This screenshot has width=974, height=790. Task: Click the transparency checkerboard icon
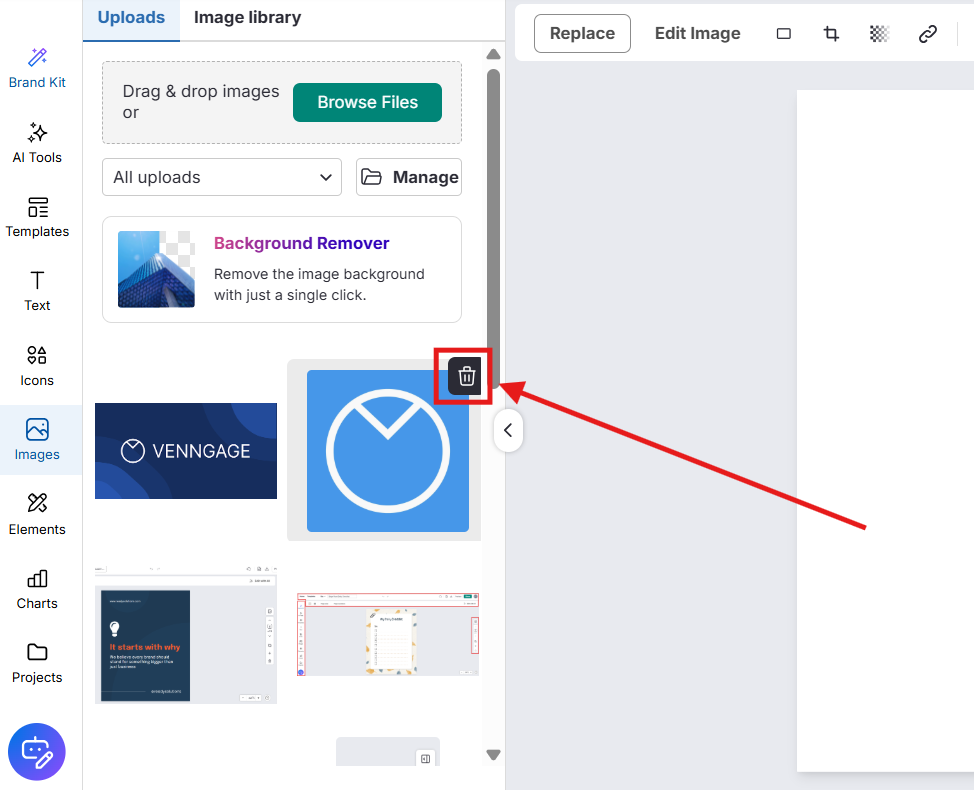point(879,34)
